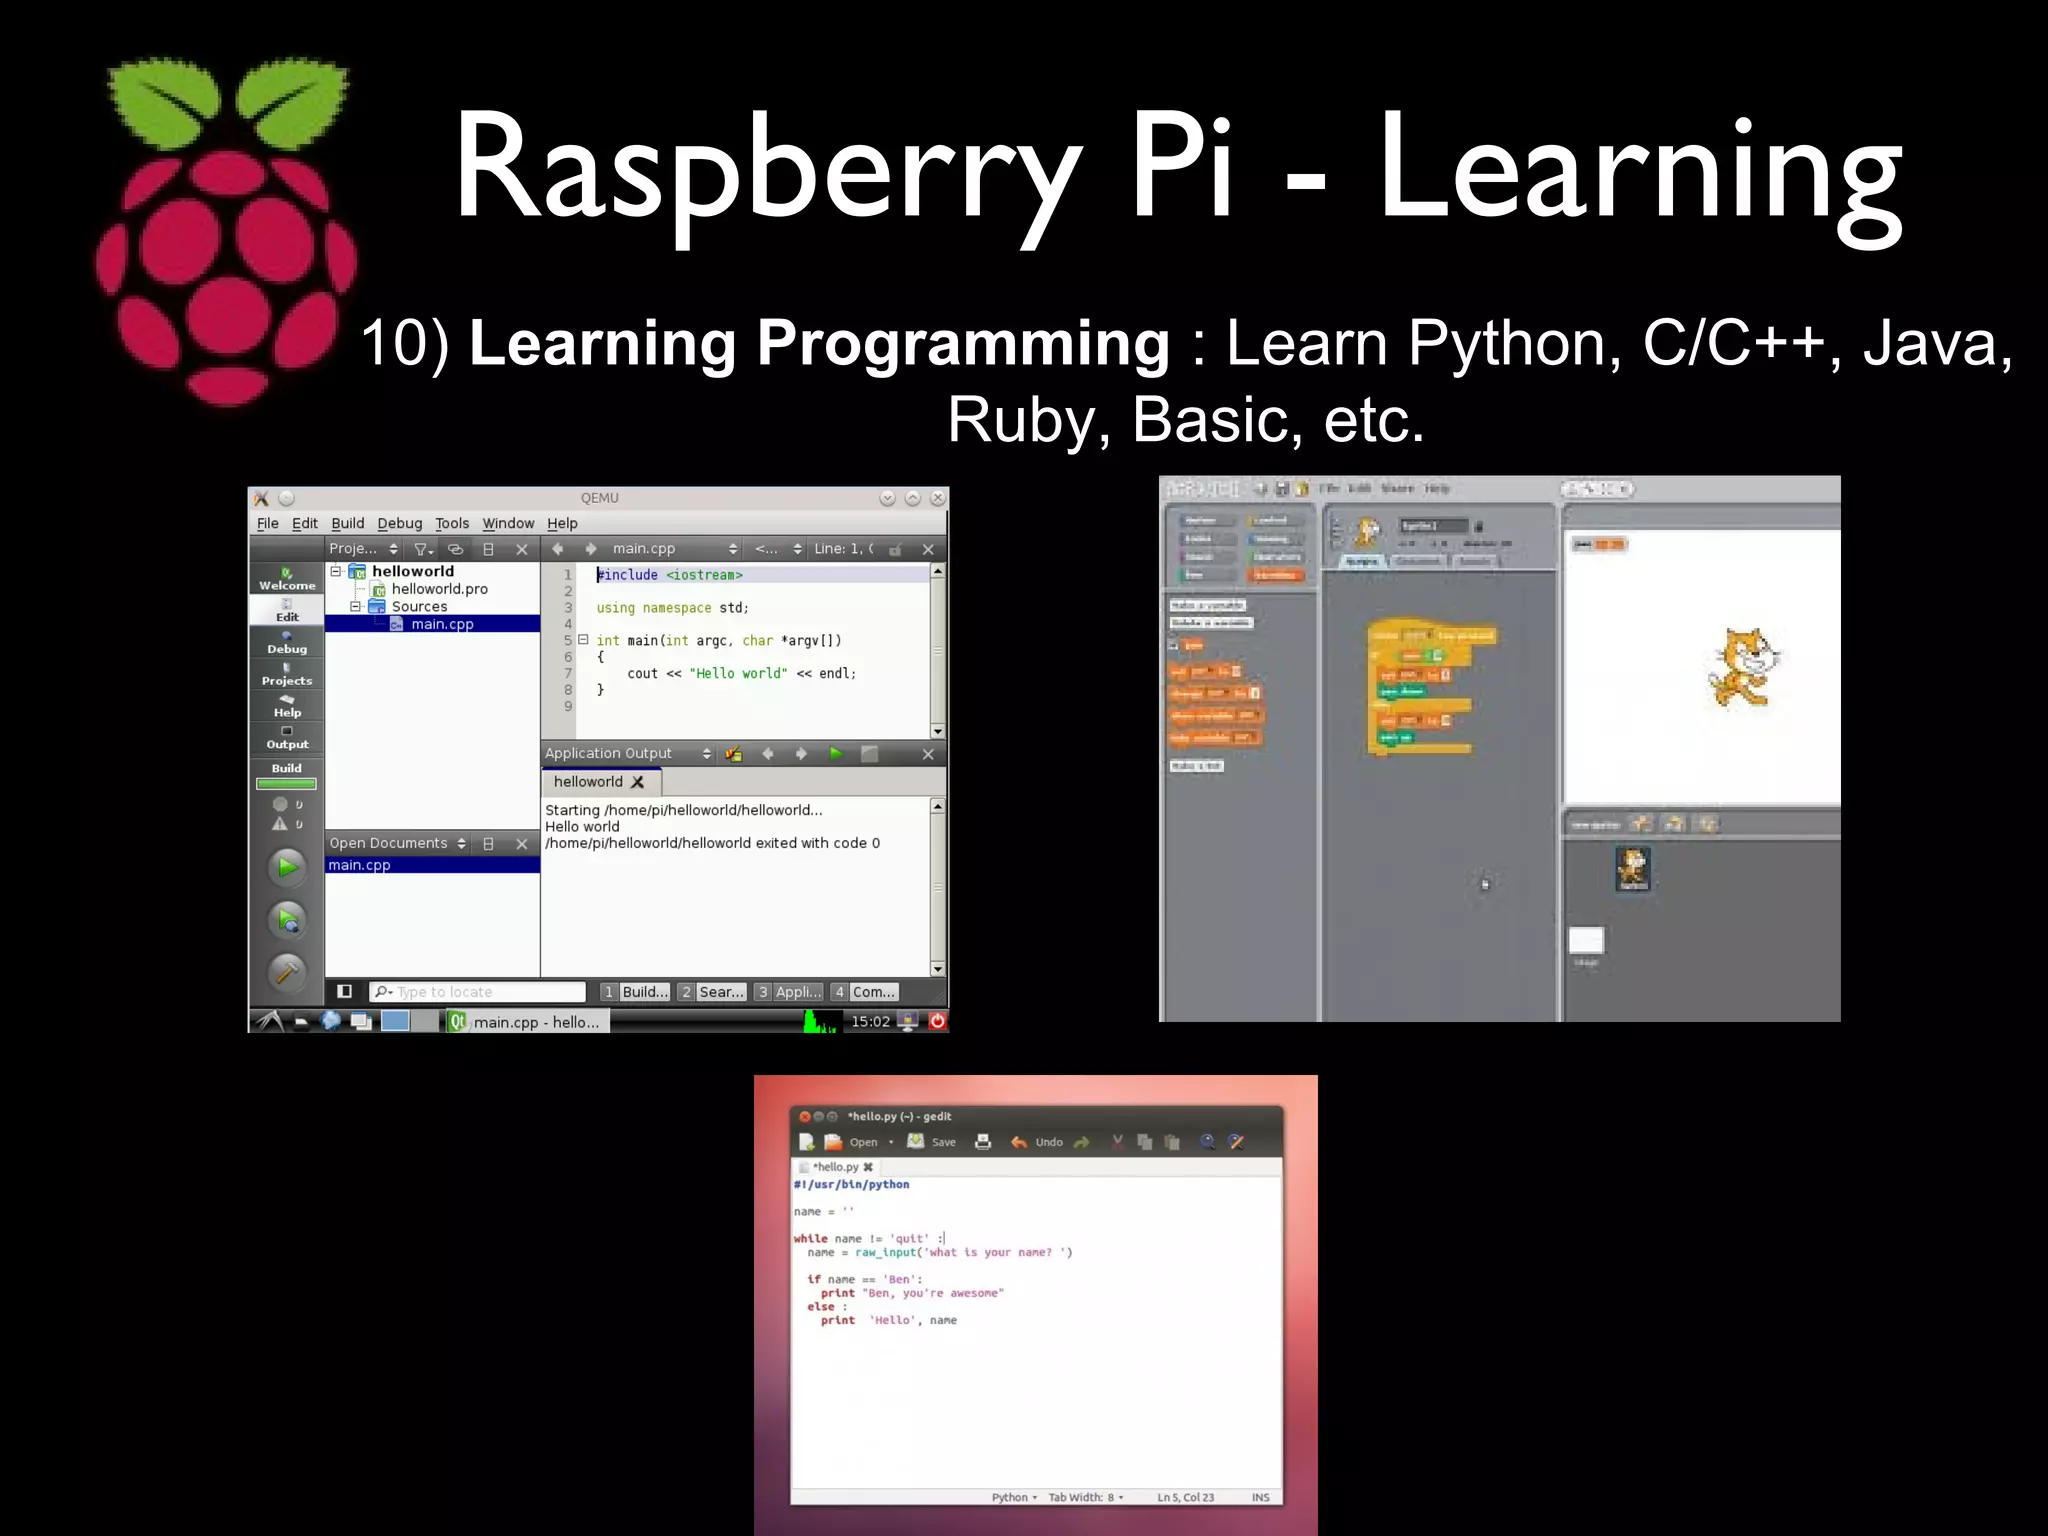Viewport: 2048px width, 1536px height.
Task: Open the Tab Width selector in gedit status bar
Action: click(x=1086, y=1497)
